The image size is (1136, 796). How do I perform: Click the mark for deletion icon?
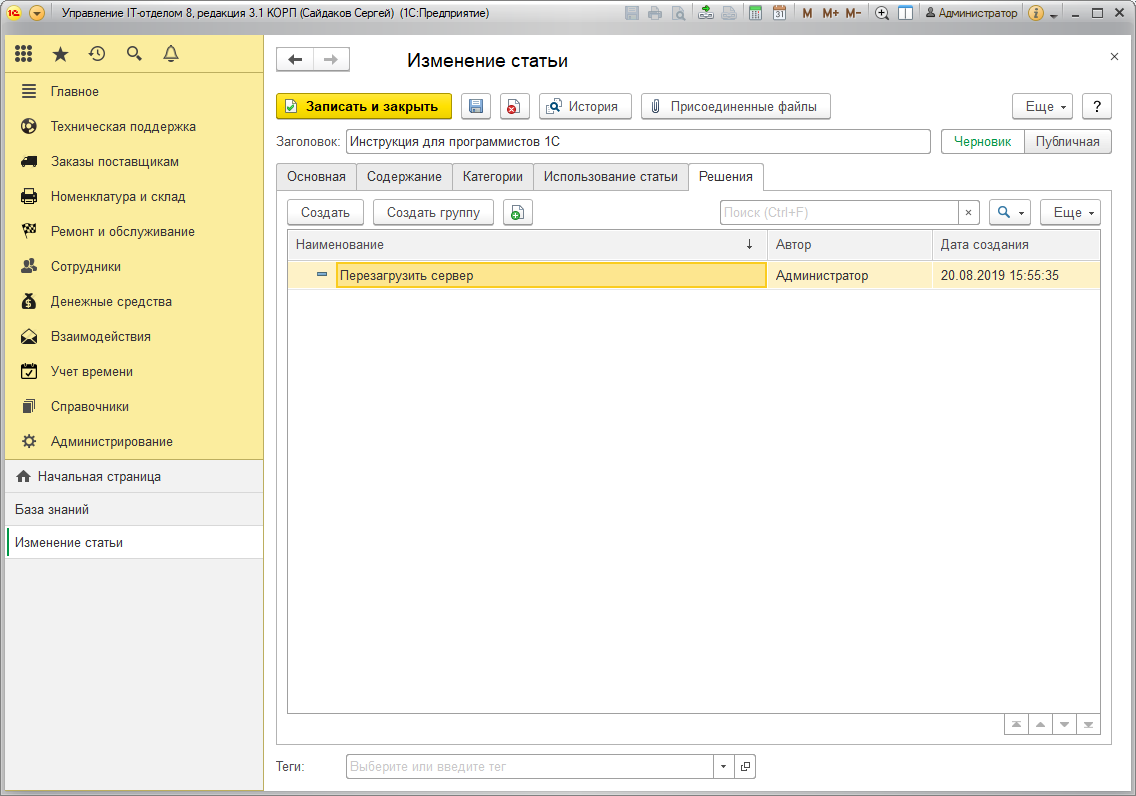point(514,106)
